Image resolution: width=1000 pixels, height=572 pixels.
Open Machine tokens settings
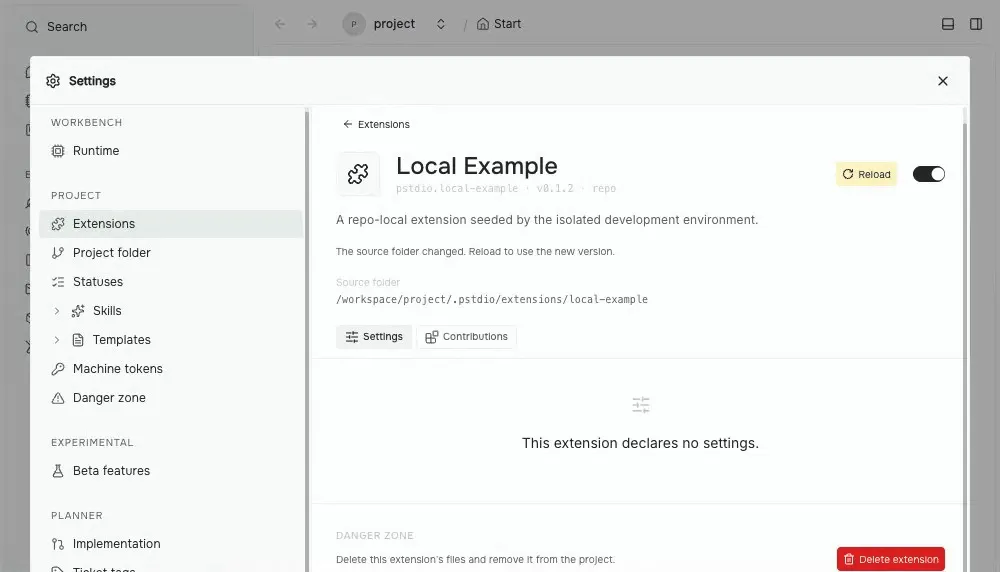(170, 369)
